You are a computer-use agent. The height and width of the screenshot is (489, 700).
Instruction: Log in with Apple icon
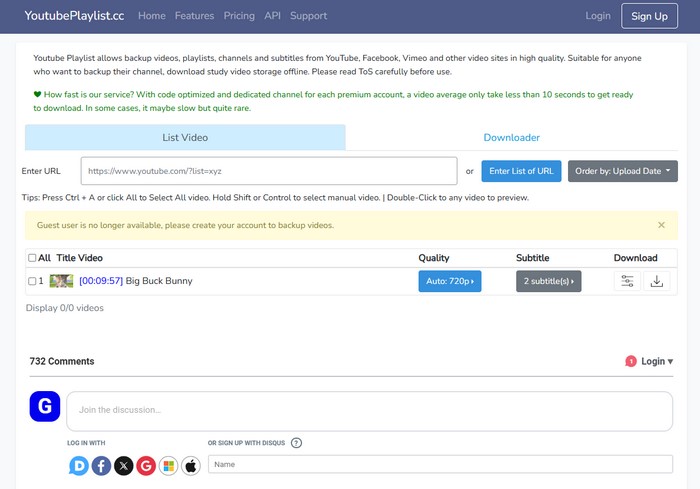tap(191, 466)
